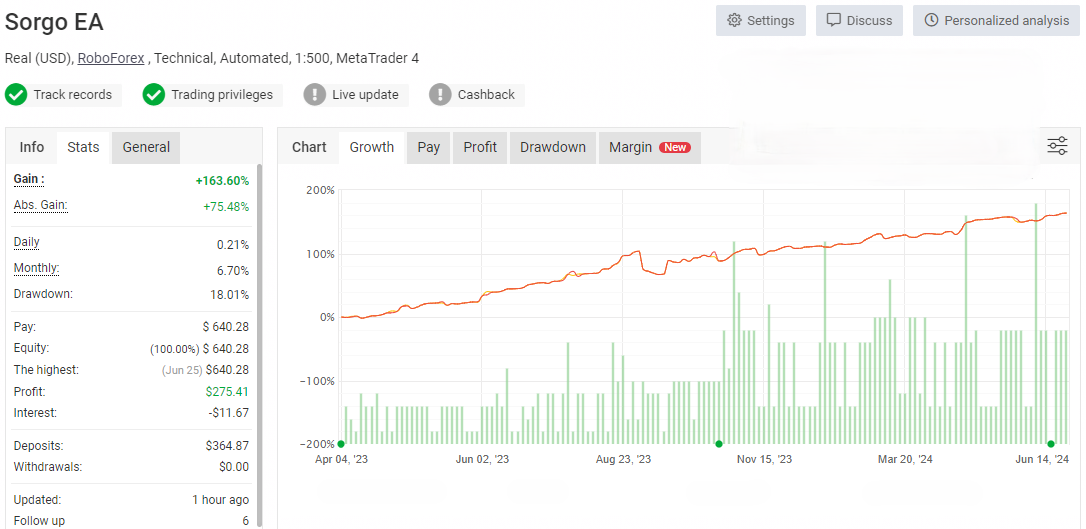Click the grey Live update warning icon
Viewport: 1086px width, 529px height.
coord(315,95)
